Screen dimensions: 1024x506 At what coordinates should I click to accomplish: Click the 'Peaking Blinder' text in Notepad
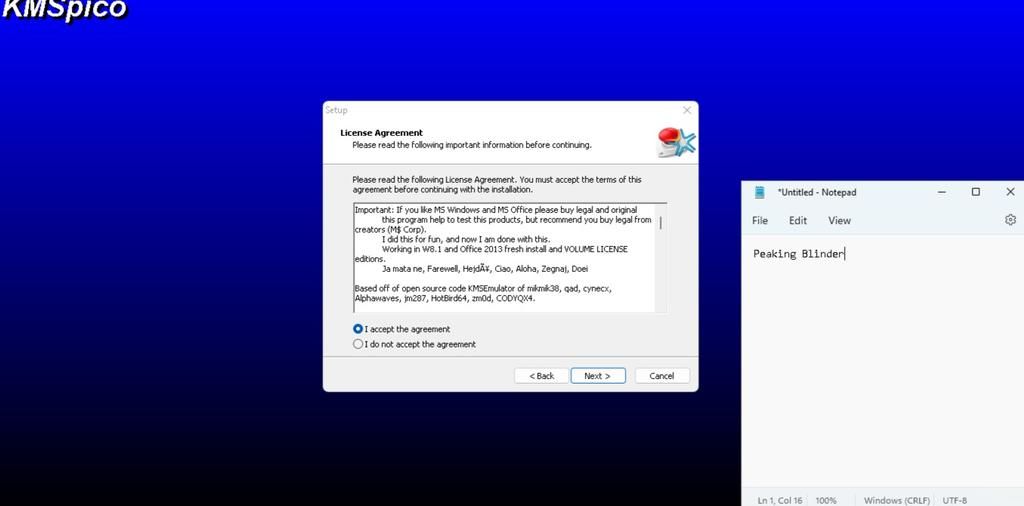(798, 254)
